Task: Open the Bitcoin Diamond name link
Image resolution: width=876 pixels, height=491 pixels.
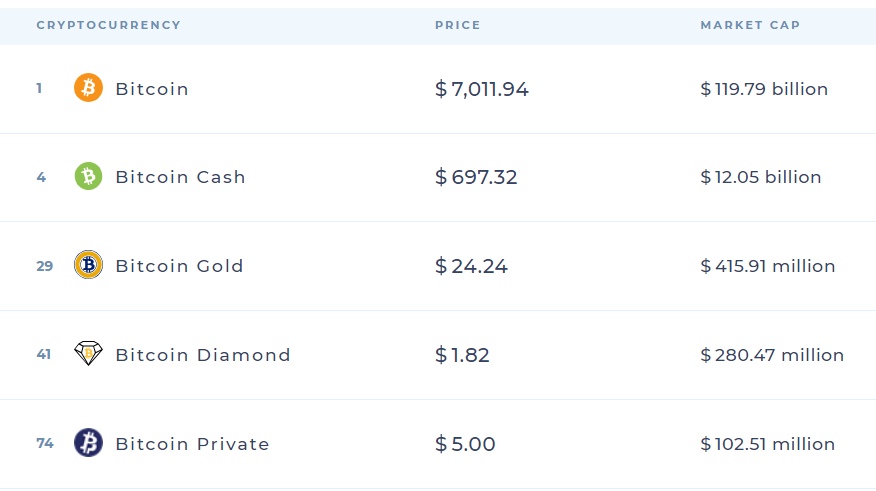Action: click(x=203, y=355)
